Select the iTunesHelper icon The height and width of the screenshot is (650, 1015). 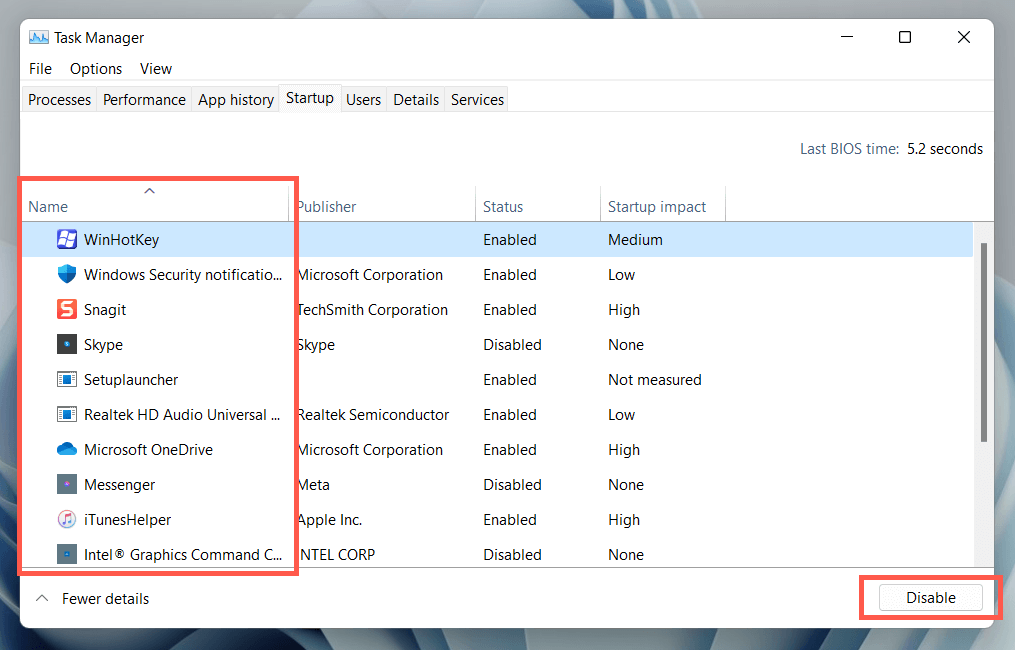click(x=67, y=520)
